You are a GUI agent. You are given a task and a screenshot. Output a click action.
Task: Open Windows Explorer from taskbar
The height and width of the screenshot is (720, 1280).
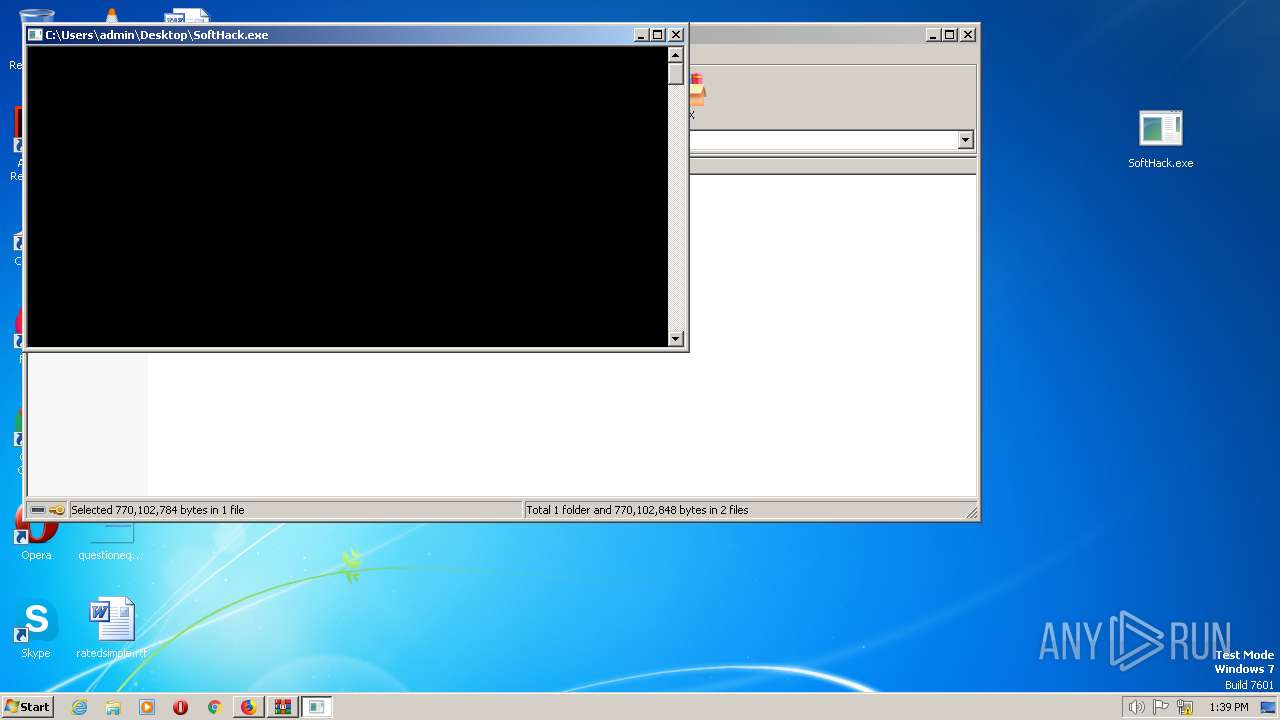pos(113,707)
